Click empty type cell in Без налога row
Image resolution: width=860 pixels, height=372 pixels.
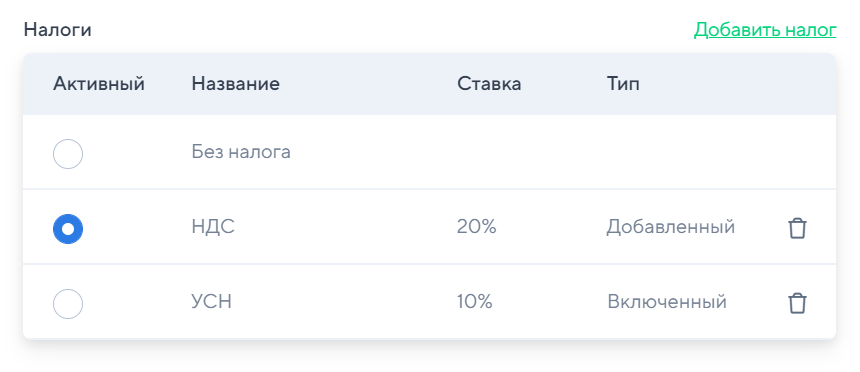point(680,152)
